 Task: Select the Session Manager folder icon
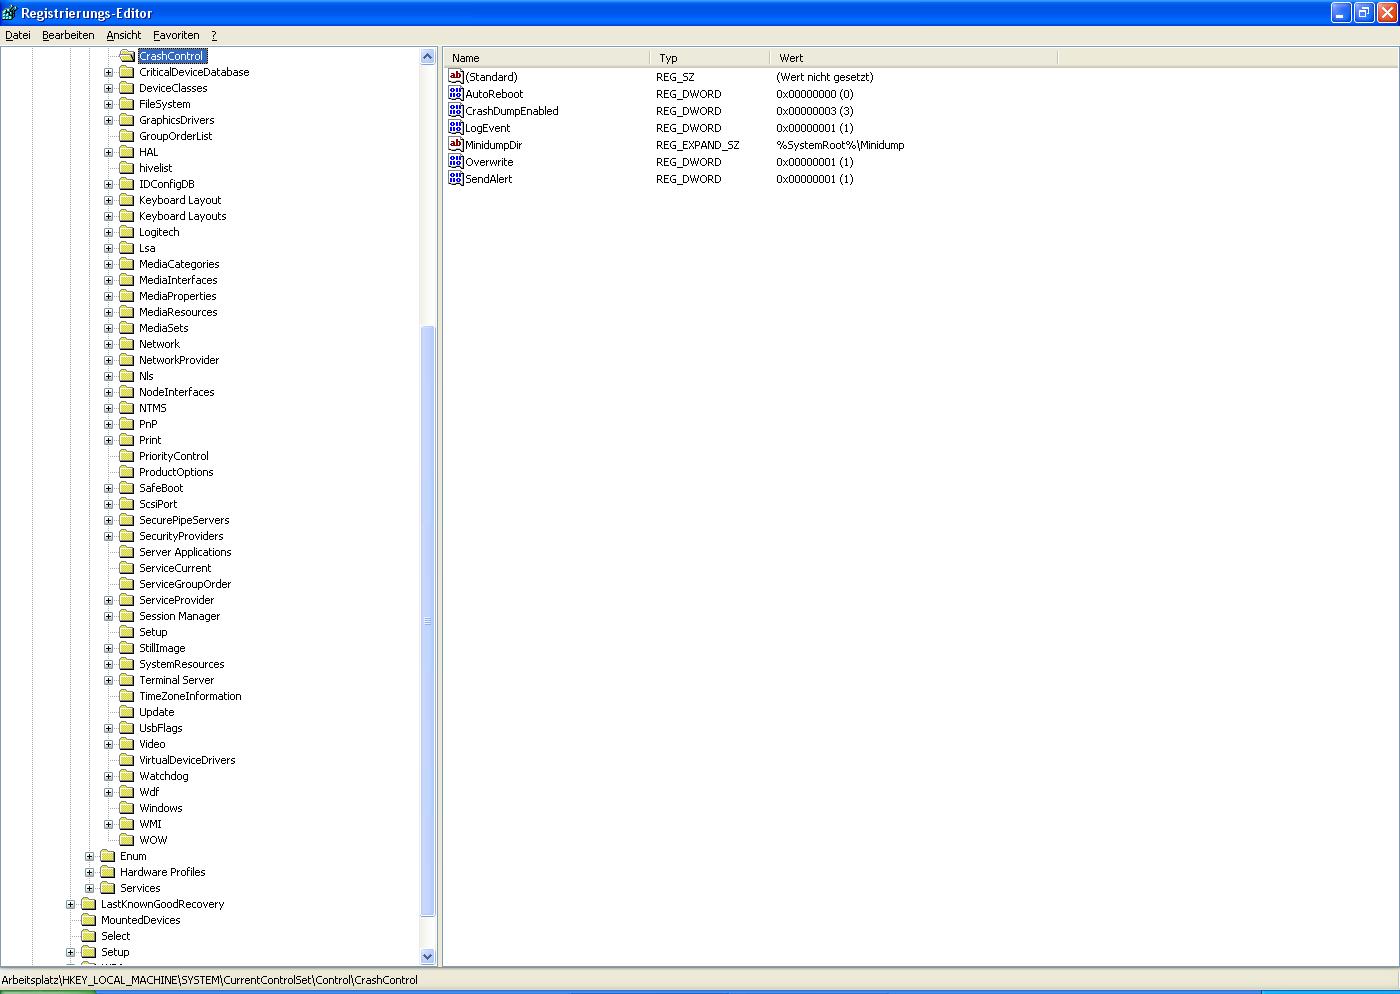tap(127, 616)
